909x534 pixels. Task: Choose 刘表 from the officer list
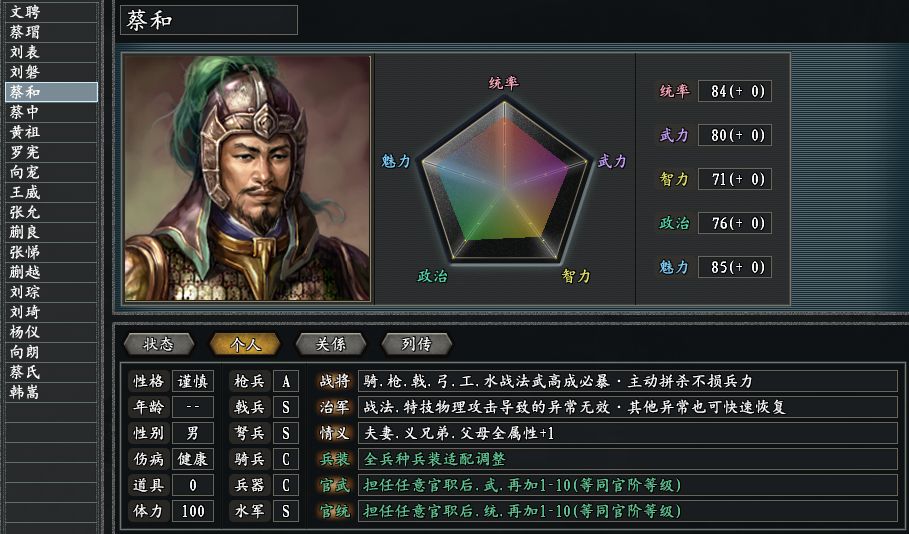click(x=25, y=52)
